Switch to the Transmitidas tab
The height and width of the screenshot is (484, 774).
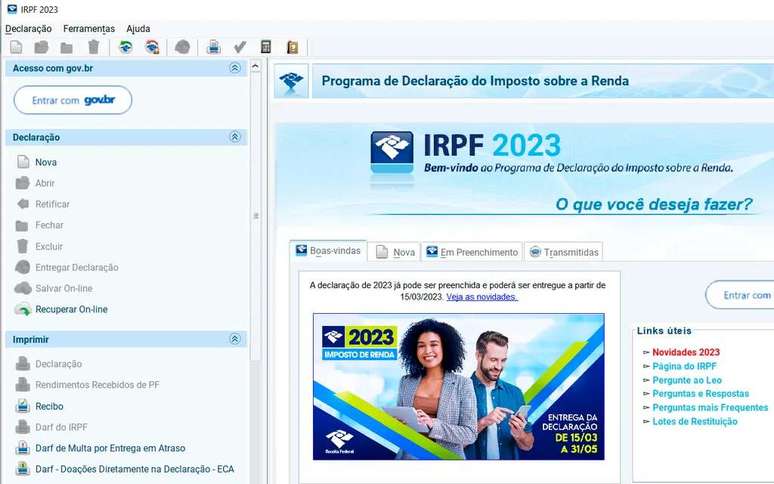(x=564, y=252)
